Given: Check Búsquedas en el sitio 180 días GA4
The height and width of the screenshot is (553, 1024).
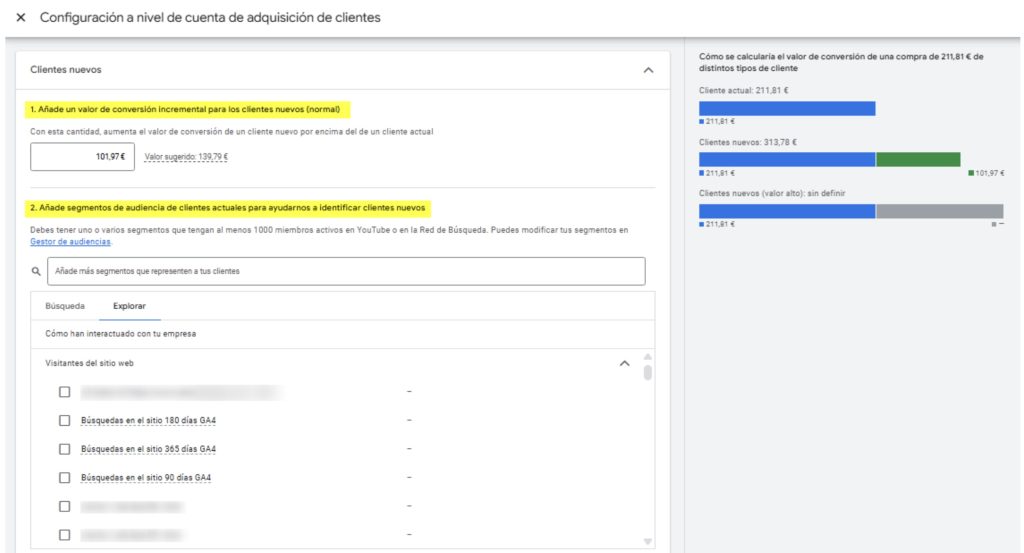Looking at the screenshot, I should point(65,420).
